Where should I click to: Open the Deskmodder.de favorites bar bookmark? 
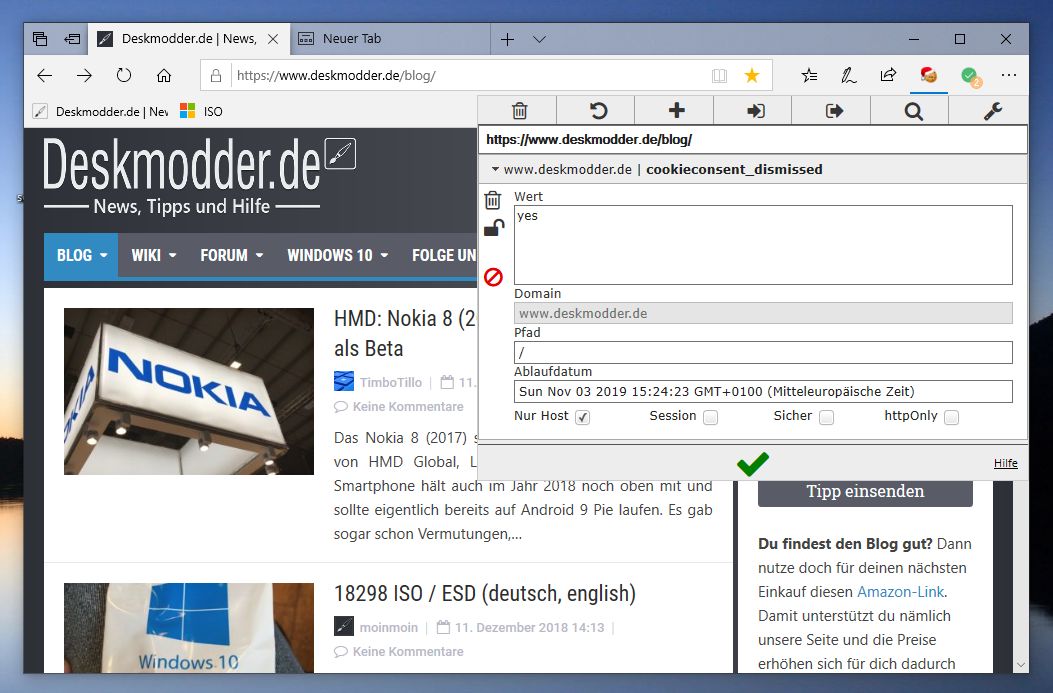point(101,111)
